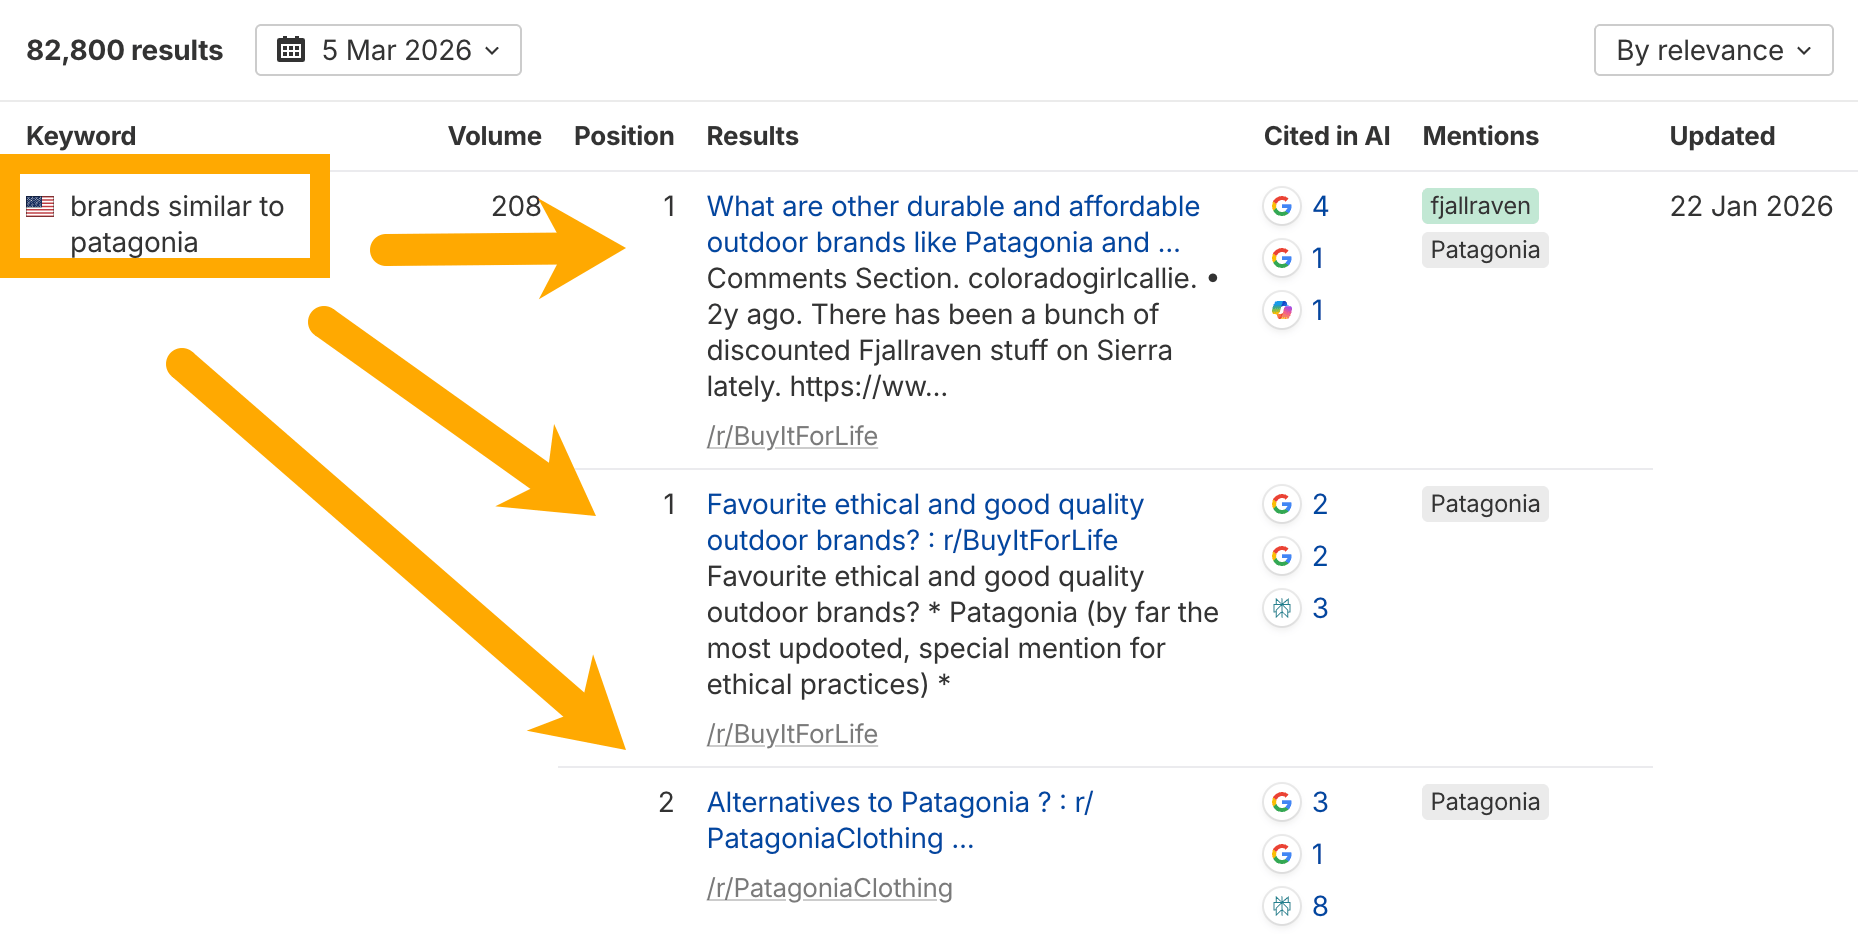The image size is (1866, 940).
Task: Expand the By relevance sort dropdown
Action: [x=1713, y=50]
